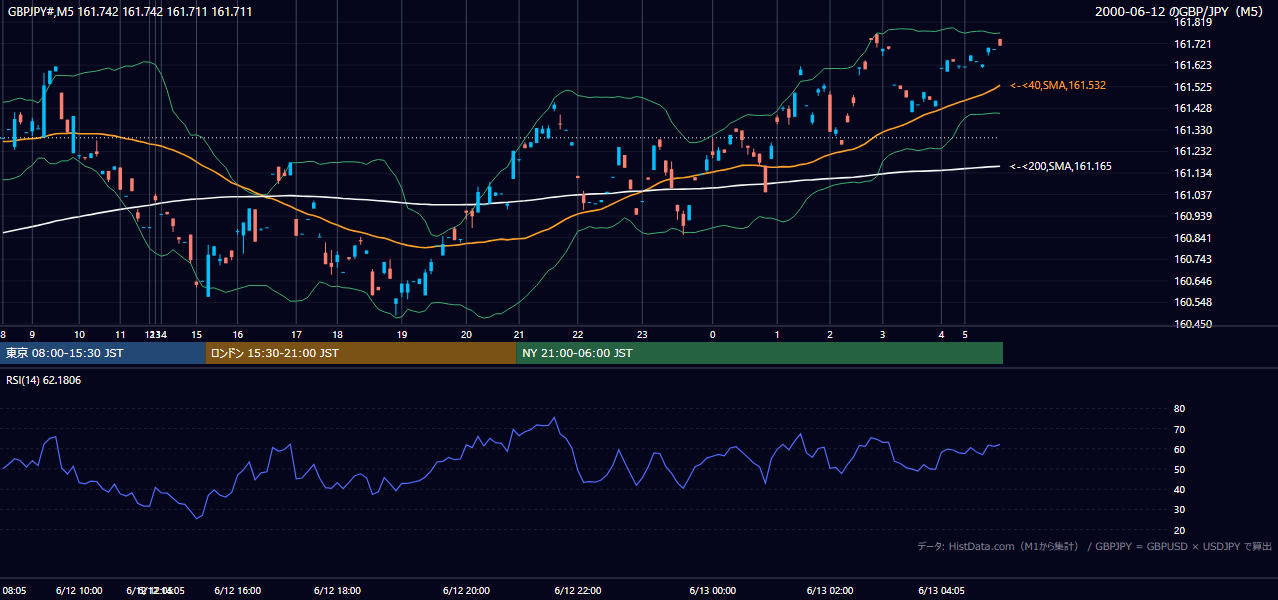
Task: Click hour marker 19 under the price chart
Action: pos(401,335)
